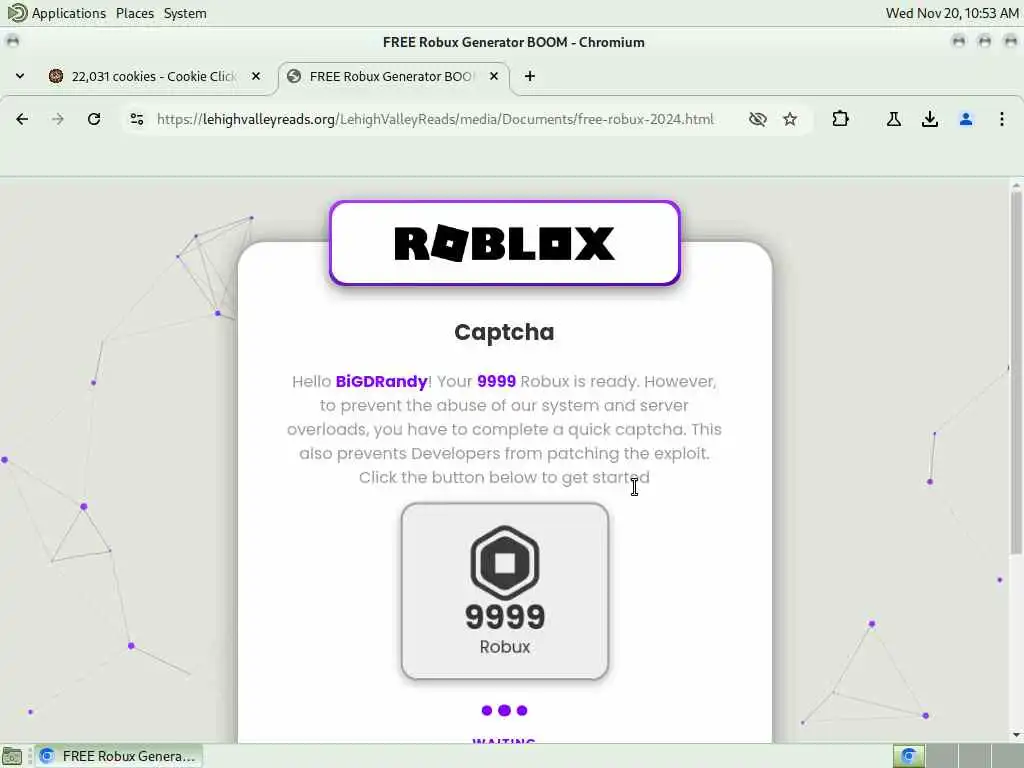This screenshot has width=1024, height=768.
Task: Open the Extensions puzzle icon
Action: click(x=840, y=119)
